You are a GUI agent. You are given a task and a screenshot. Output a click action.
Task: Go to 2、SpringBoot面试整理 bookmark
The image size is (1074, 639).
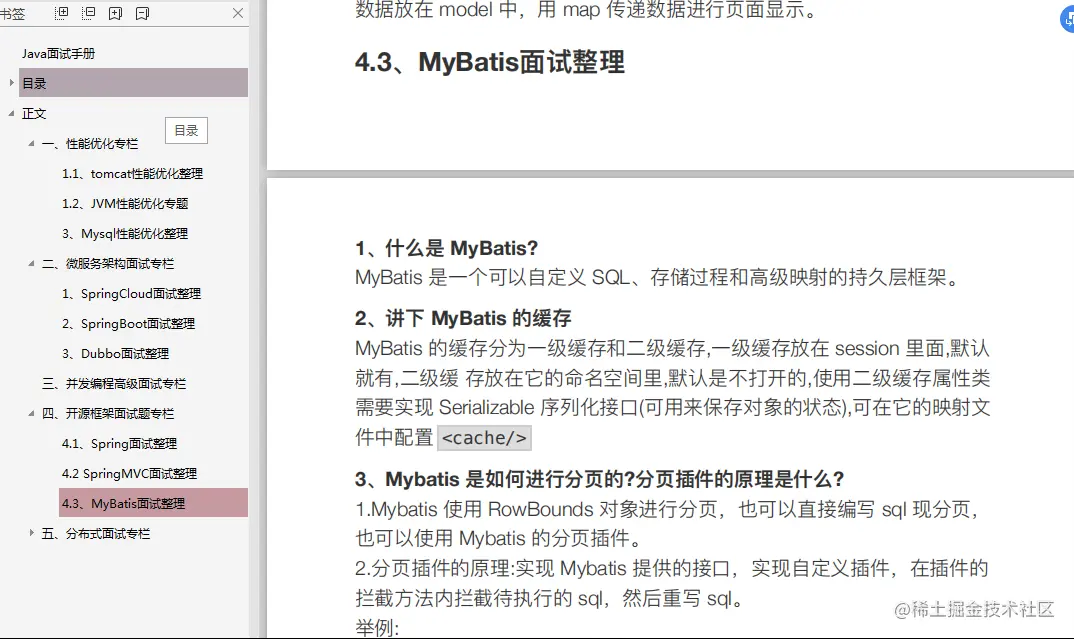click(x=128, y=323)
